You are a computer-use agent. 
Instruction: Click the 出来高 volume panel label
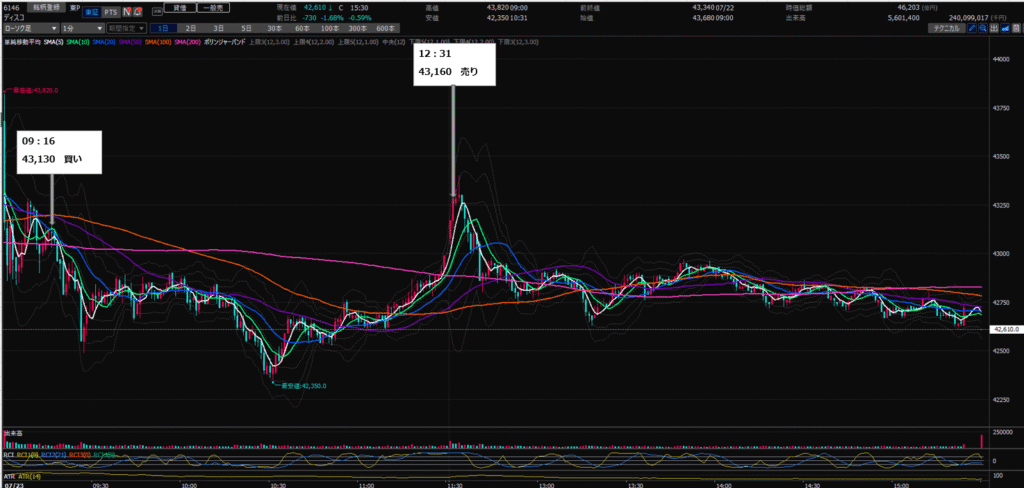pyautogui.click(x=14, y=433)
